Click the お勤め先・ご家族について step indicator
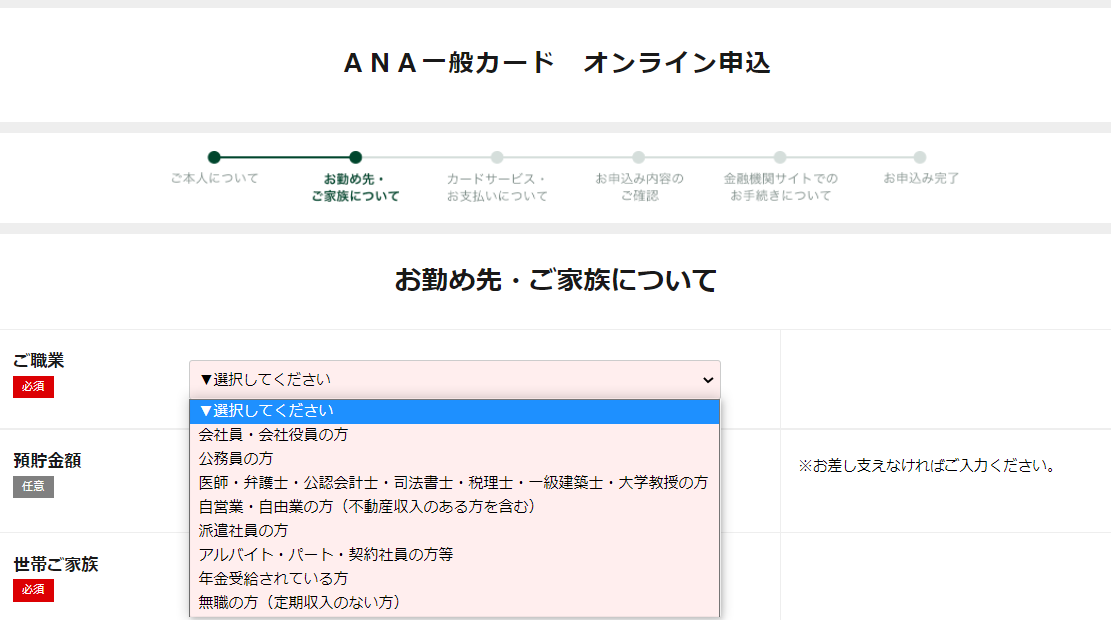Screen dimensions: 1111x620 point(356,158)
